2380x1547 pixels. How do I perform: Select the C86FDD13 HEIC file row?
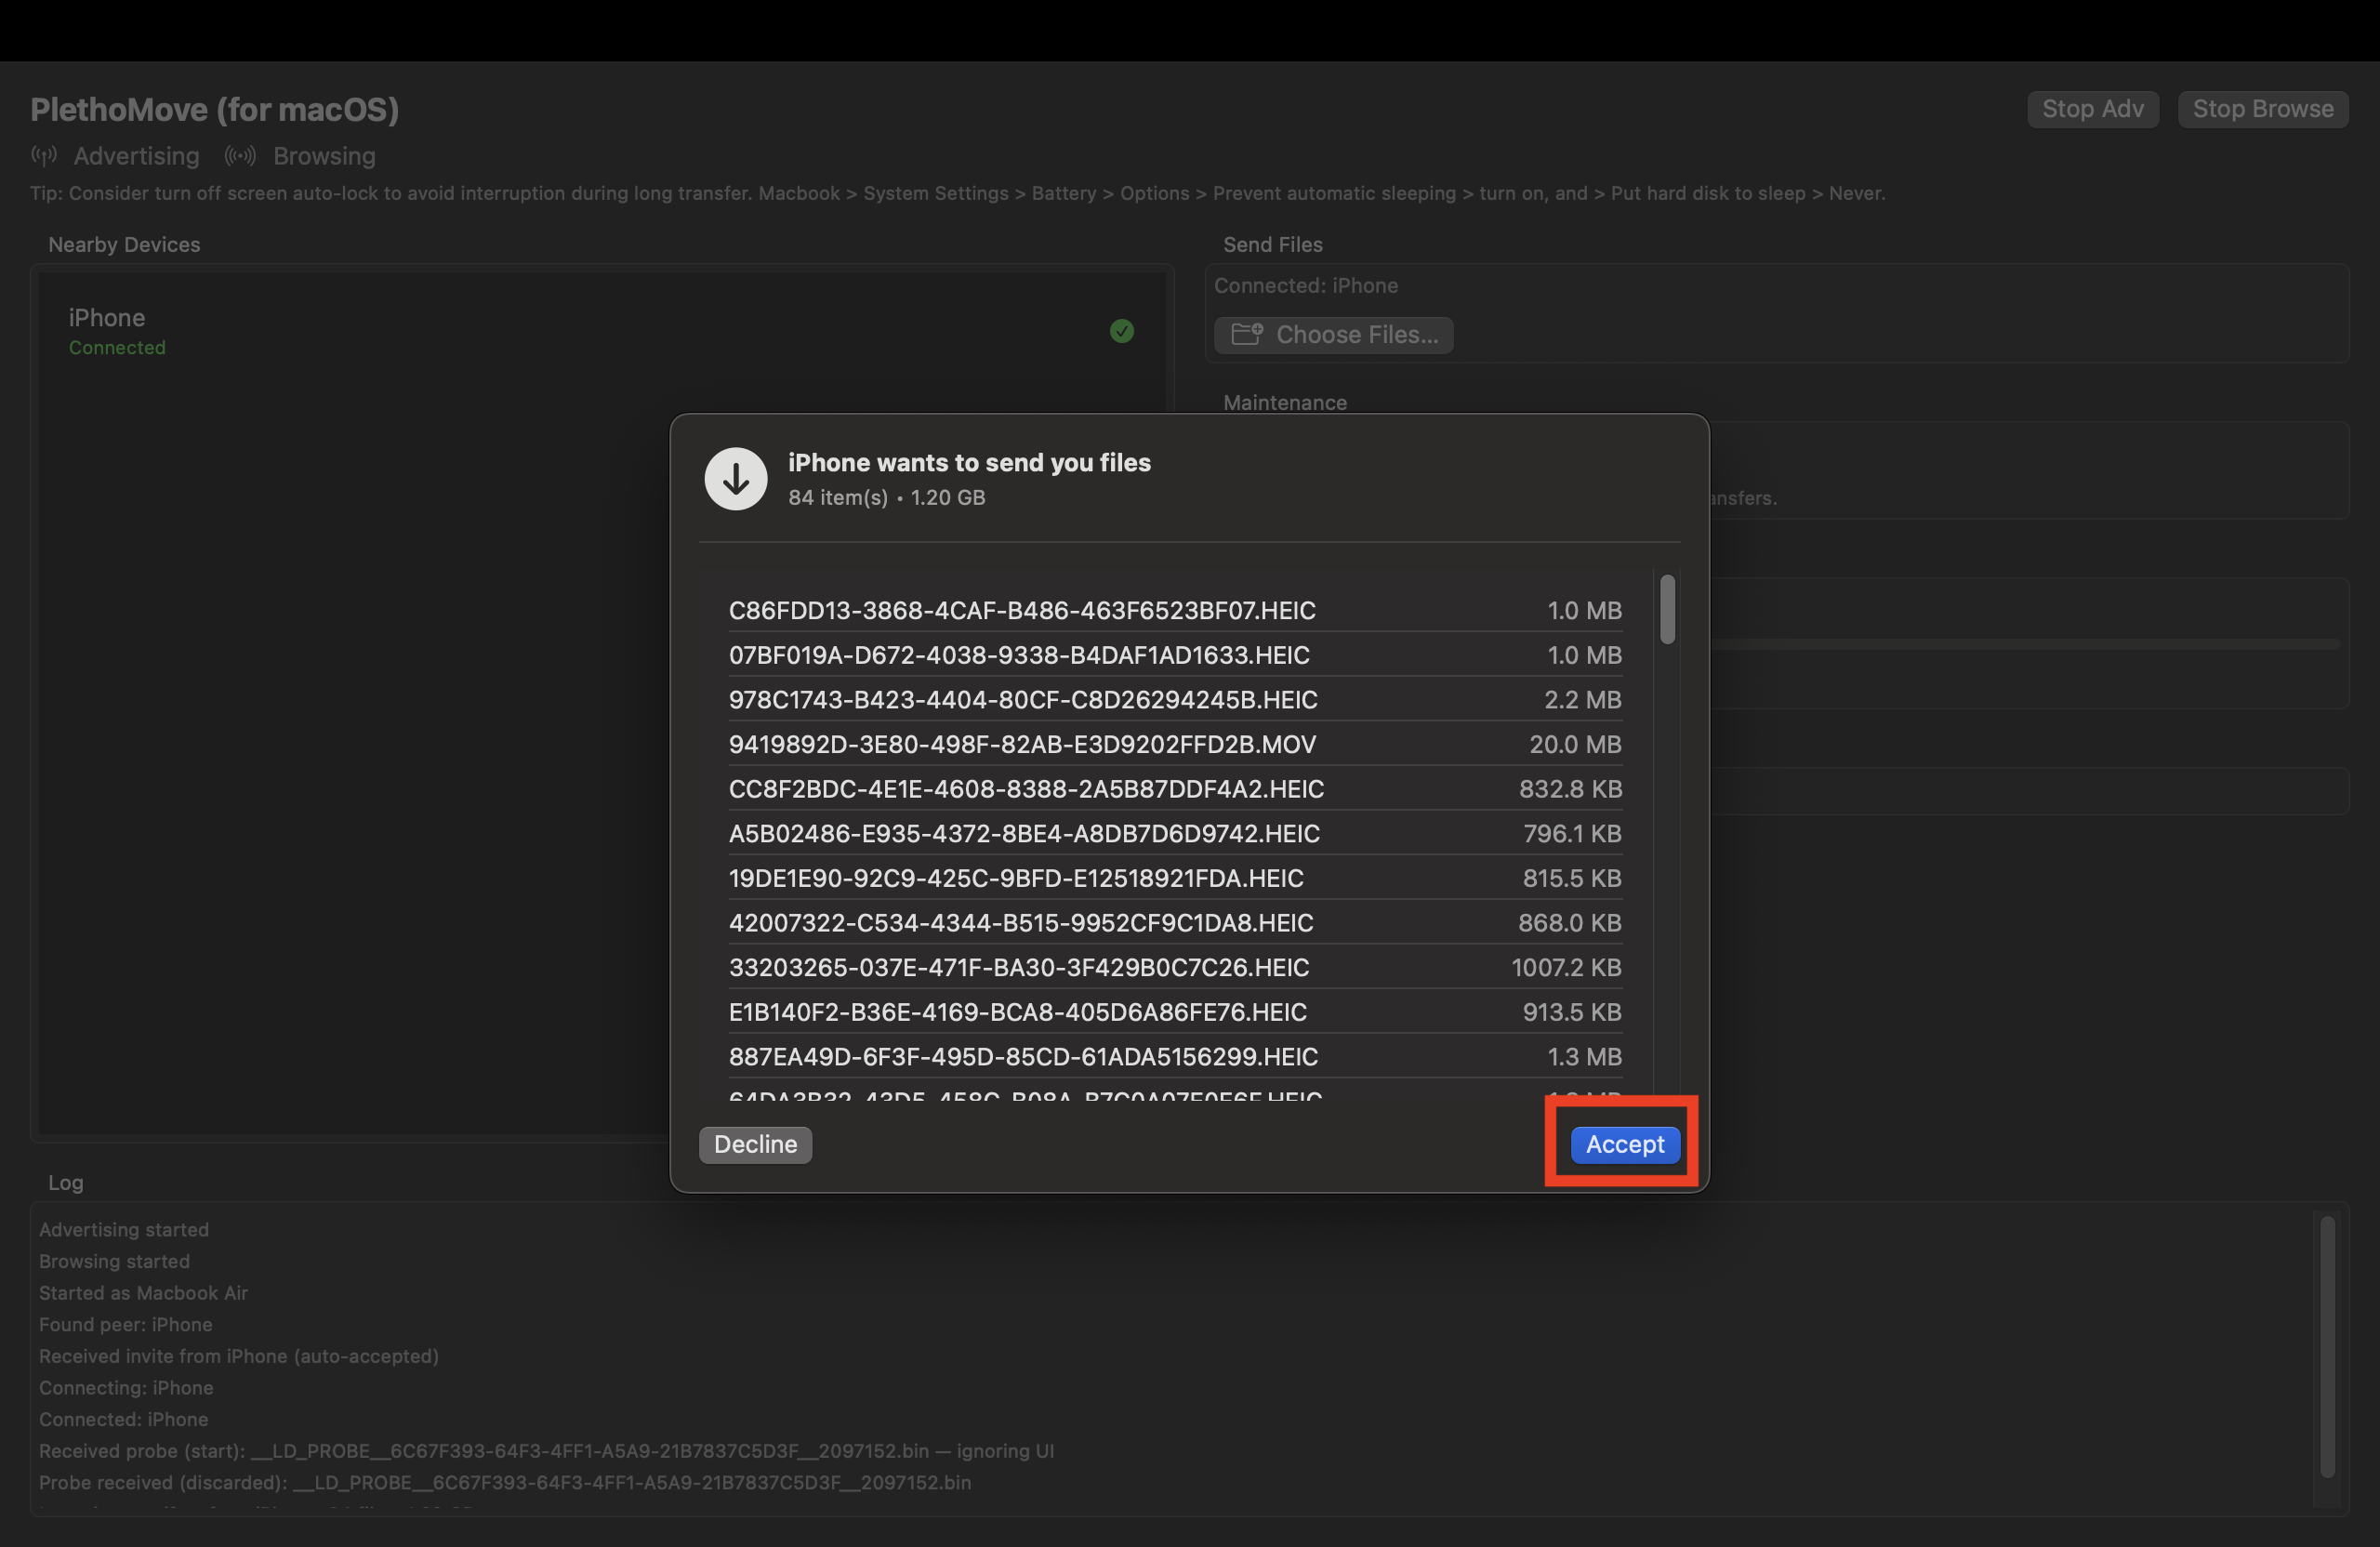coord(1024,610)
